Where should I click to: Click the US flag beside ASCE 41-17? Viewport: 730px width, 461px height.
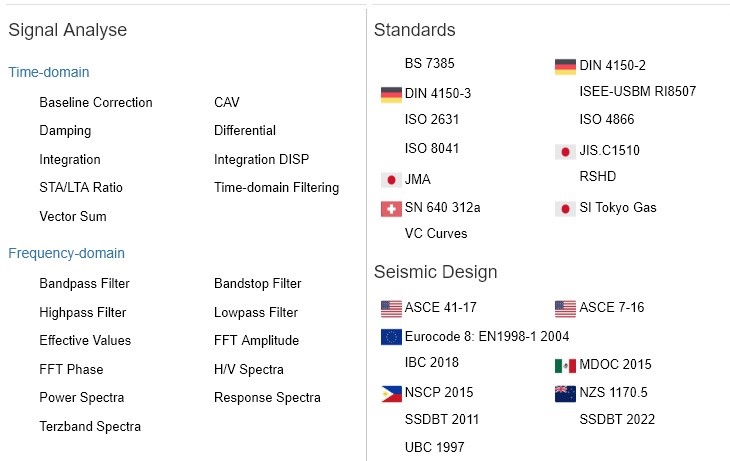(x=391, y=308)
